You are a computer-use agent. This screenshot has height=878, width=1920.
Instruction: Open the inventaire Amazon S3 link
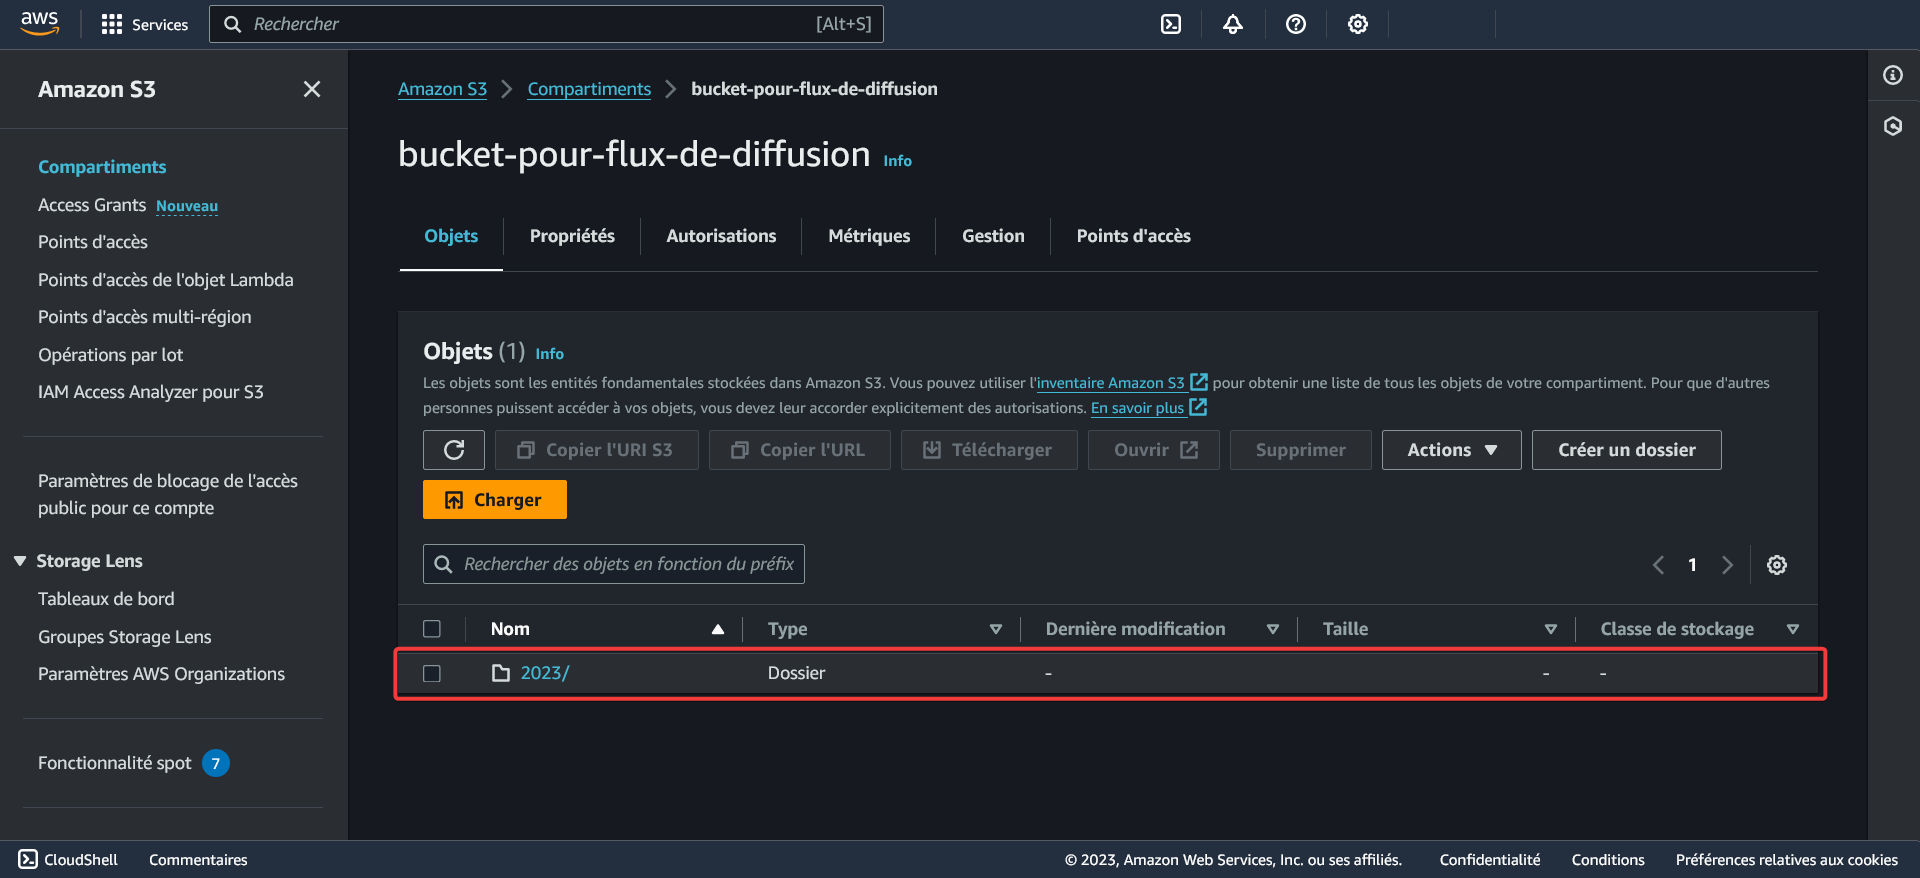[x=1110, y=382]
